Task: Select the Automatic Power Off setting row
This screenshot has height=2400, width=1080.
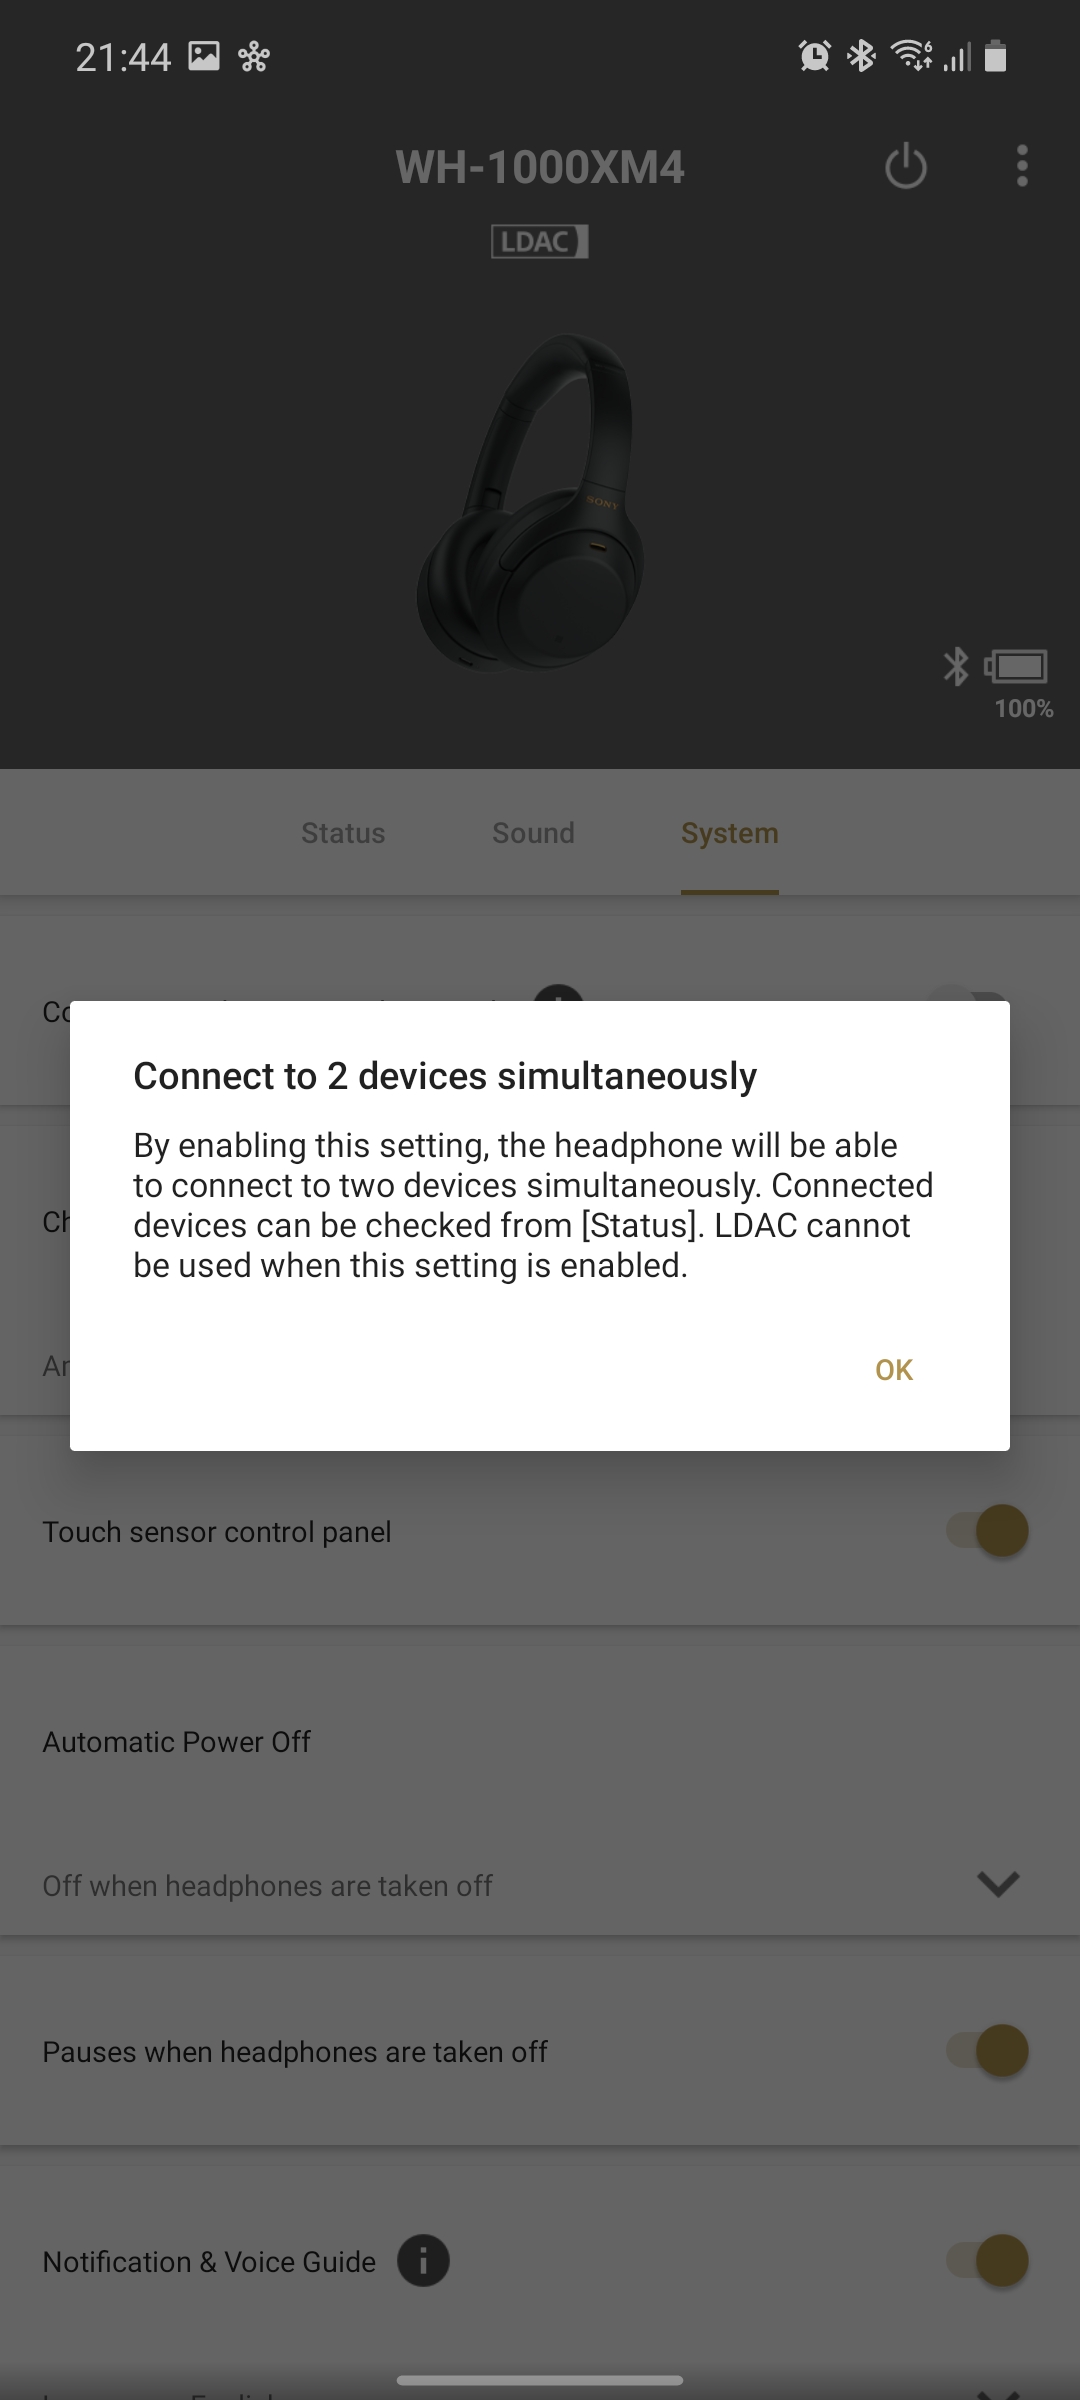Action: point(540,1741)
